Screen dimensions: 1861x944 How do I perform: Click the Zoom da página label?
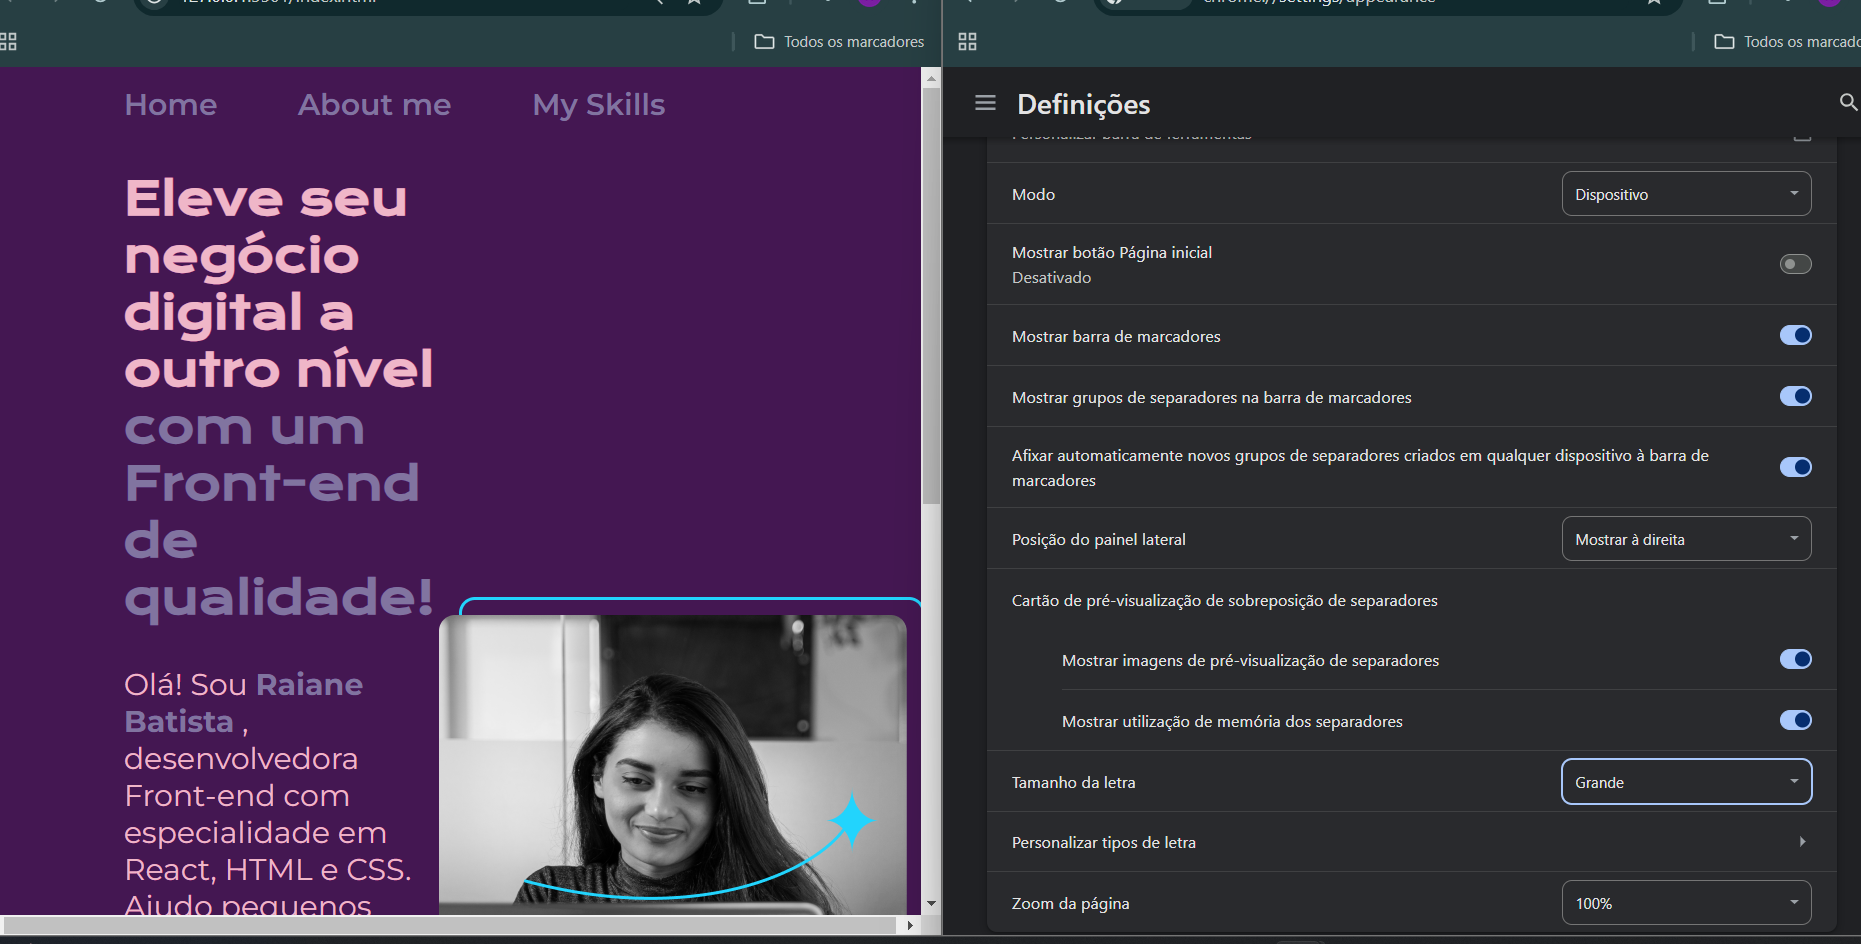1070,903
